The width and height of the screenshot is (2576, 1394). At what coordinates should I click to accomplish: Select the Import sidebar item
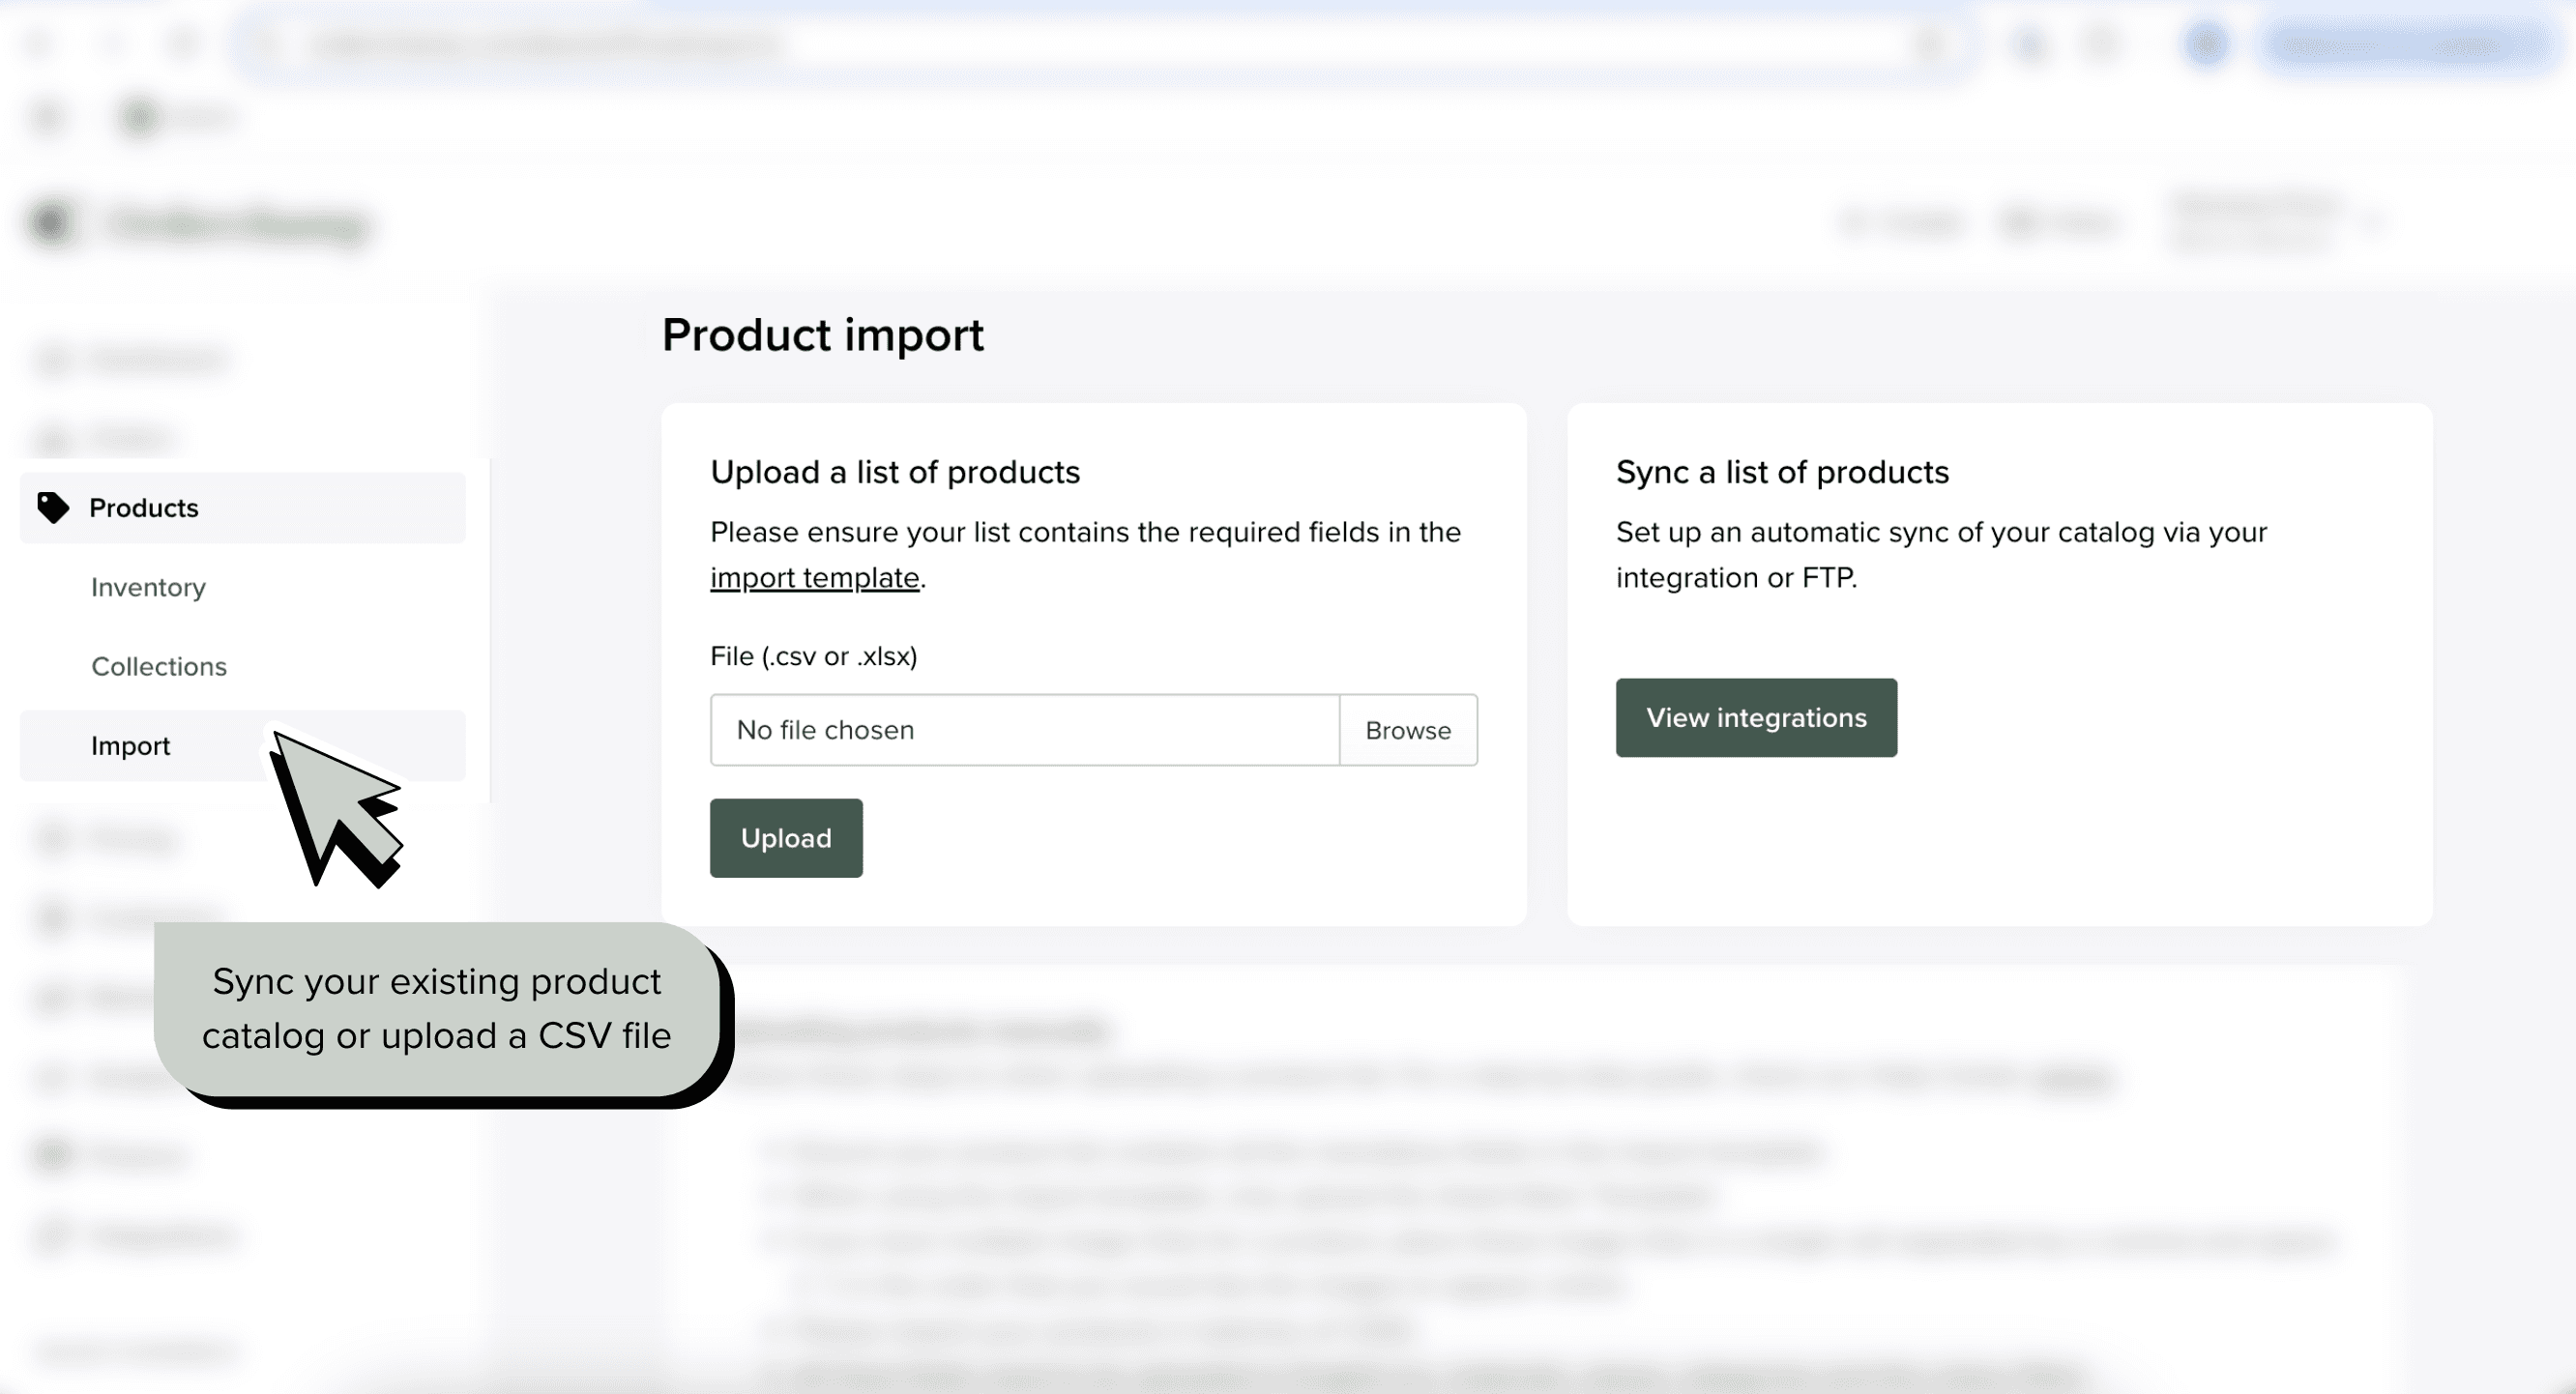pos(130,746)
